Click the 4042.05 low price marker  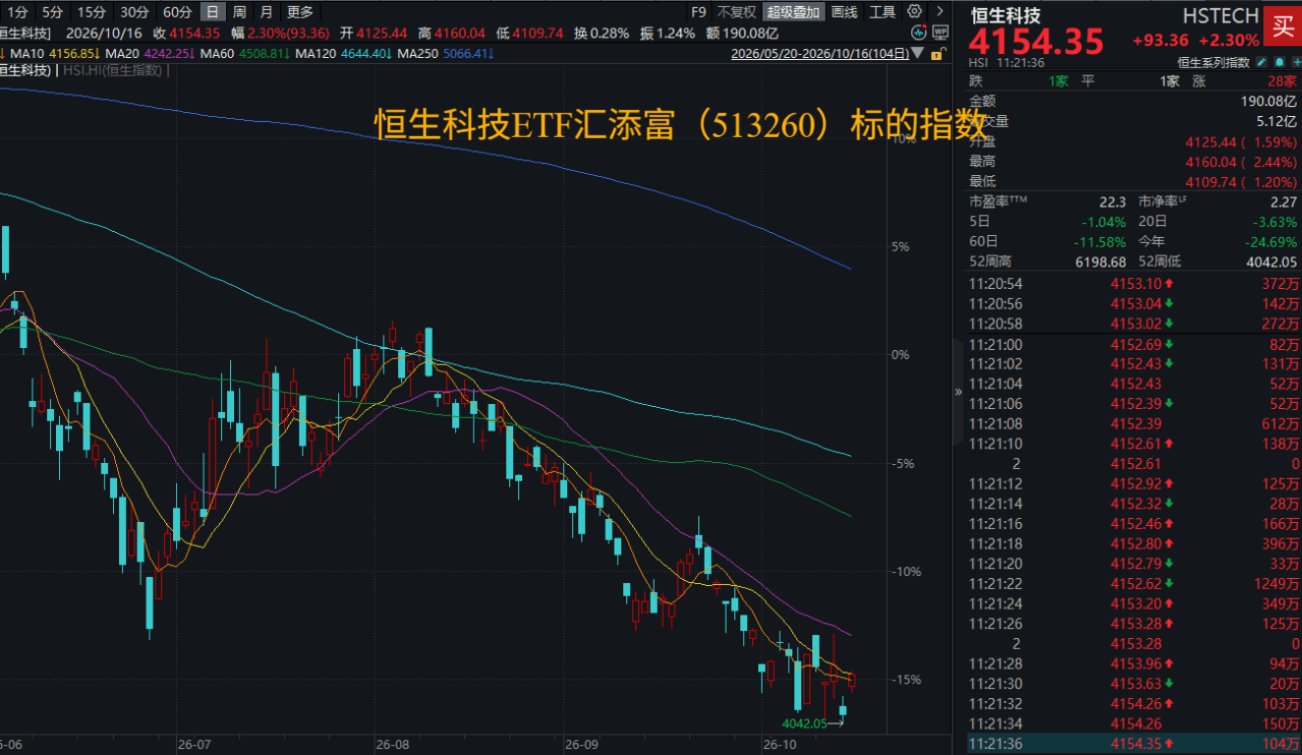click(804, 723)
